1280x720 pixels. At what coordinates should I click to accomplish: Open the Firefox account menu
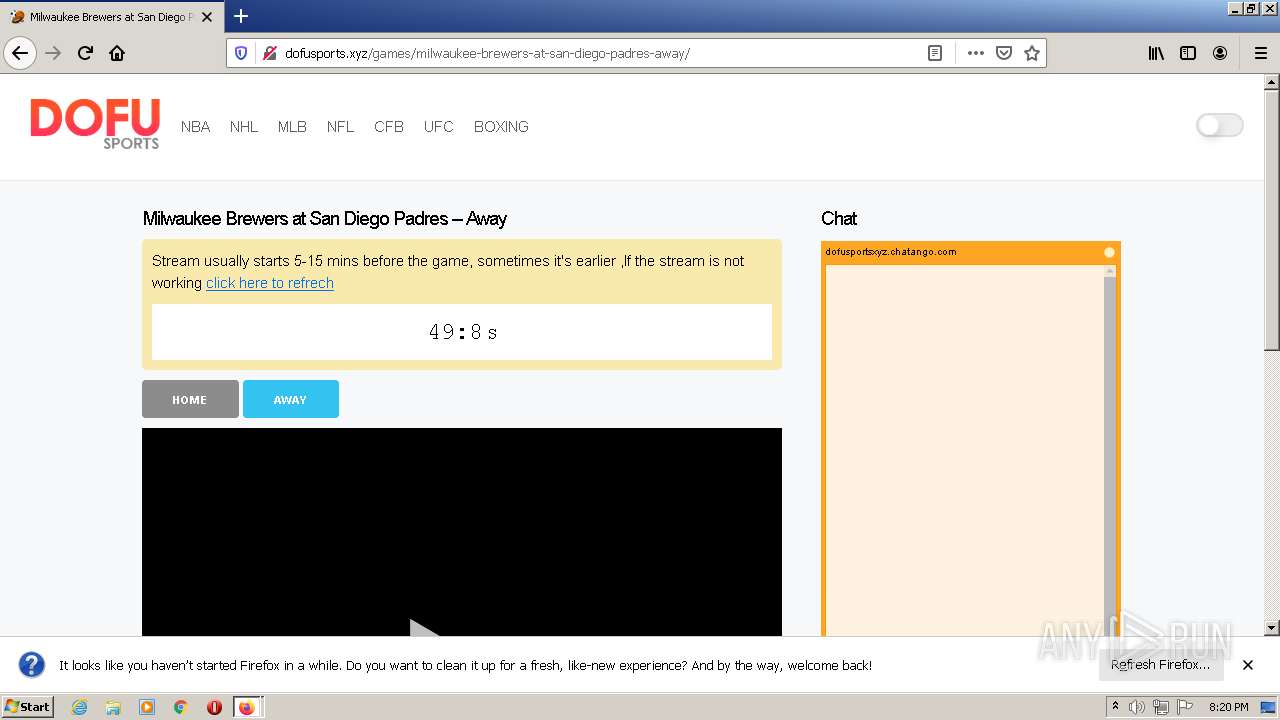point(1220,53)
